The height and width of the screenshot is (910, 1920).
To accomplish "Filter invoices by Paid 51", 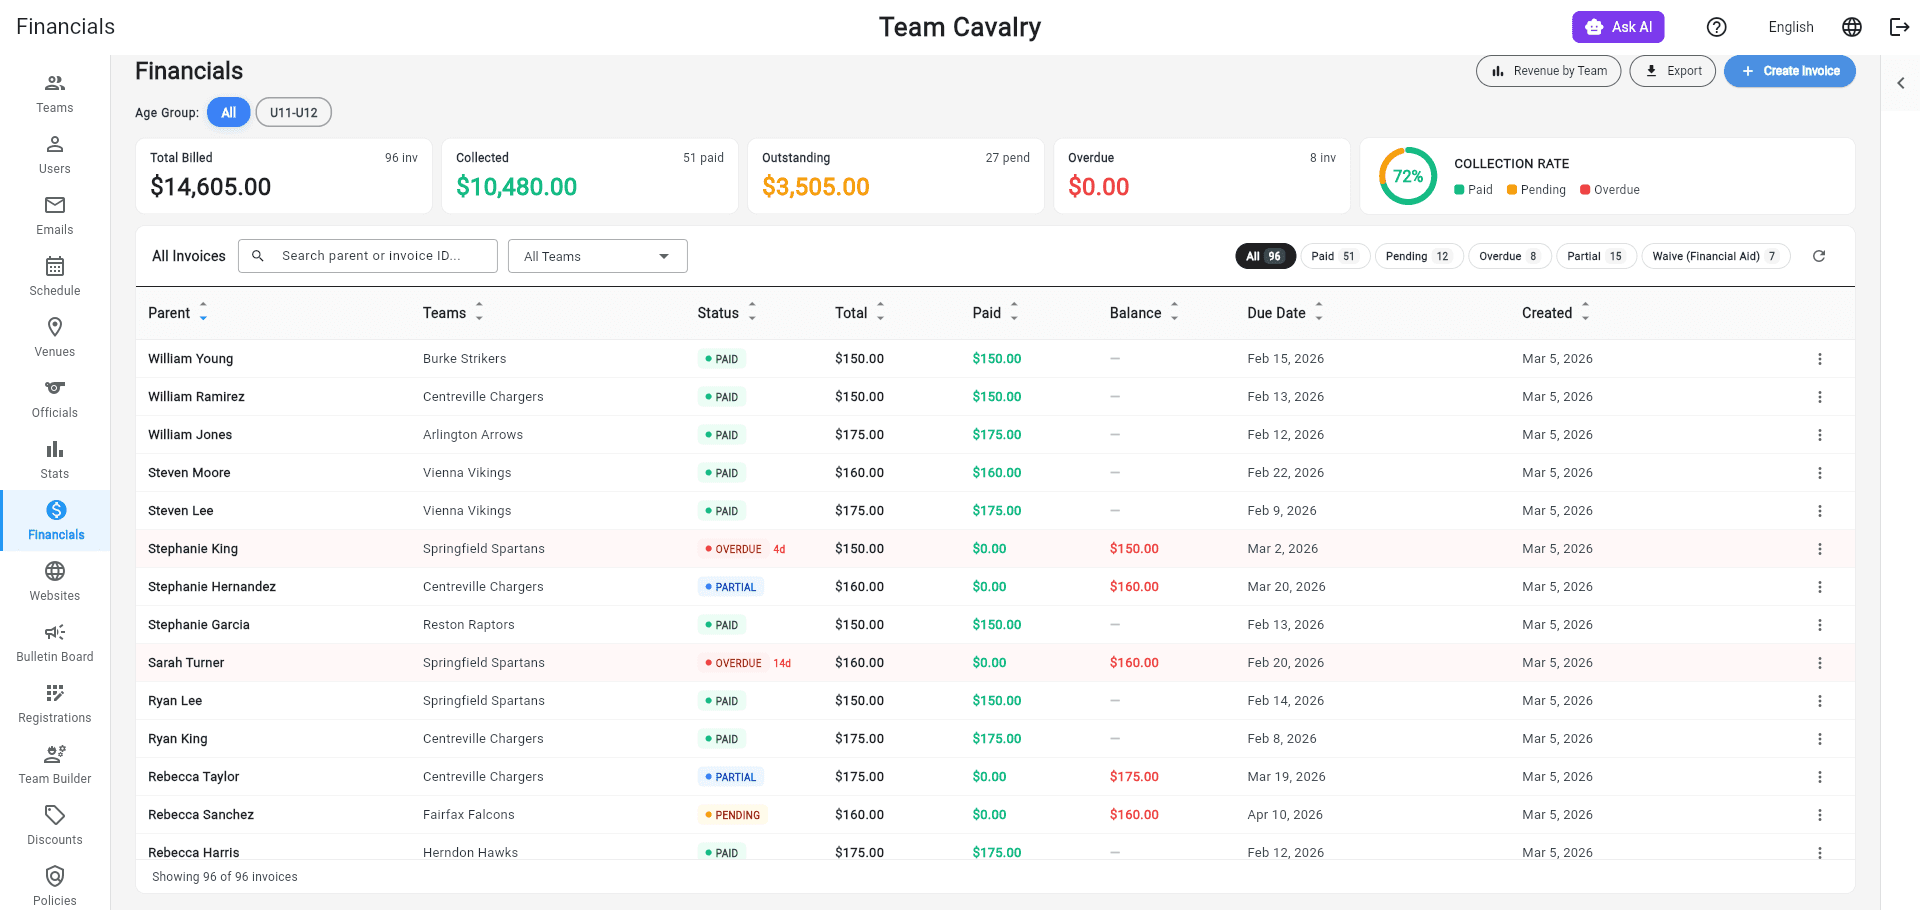I will point(1335,256).
